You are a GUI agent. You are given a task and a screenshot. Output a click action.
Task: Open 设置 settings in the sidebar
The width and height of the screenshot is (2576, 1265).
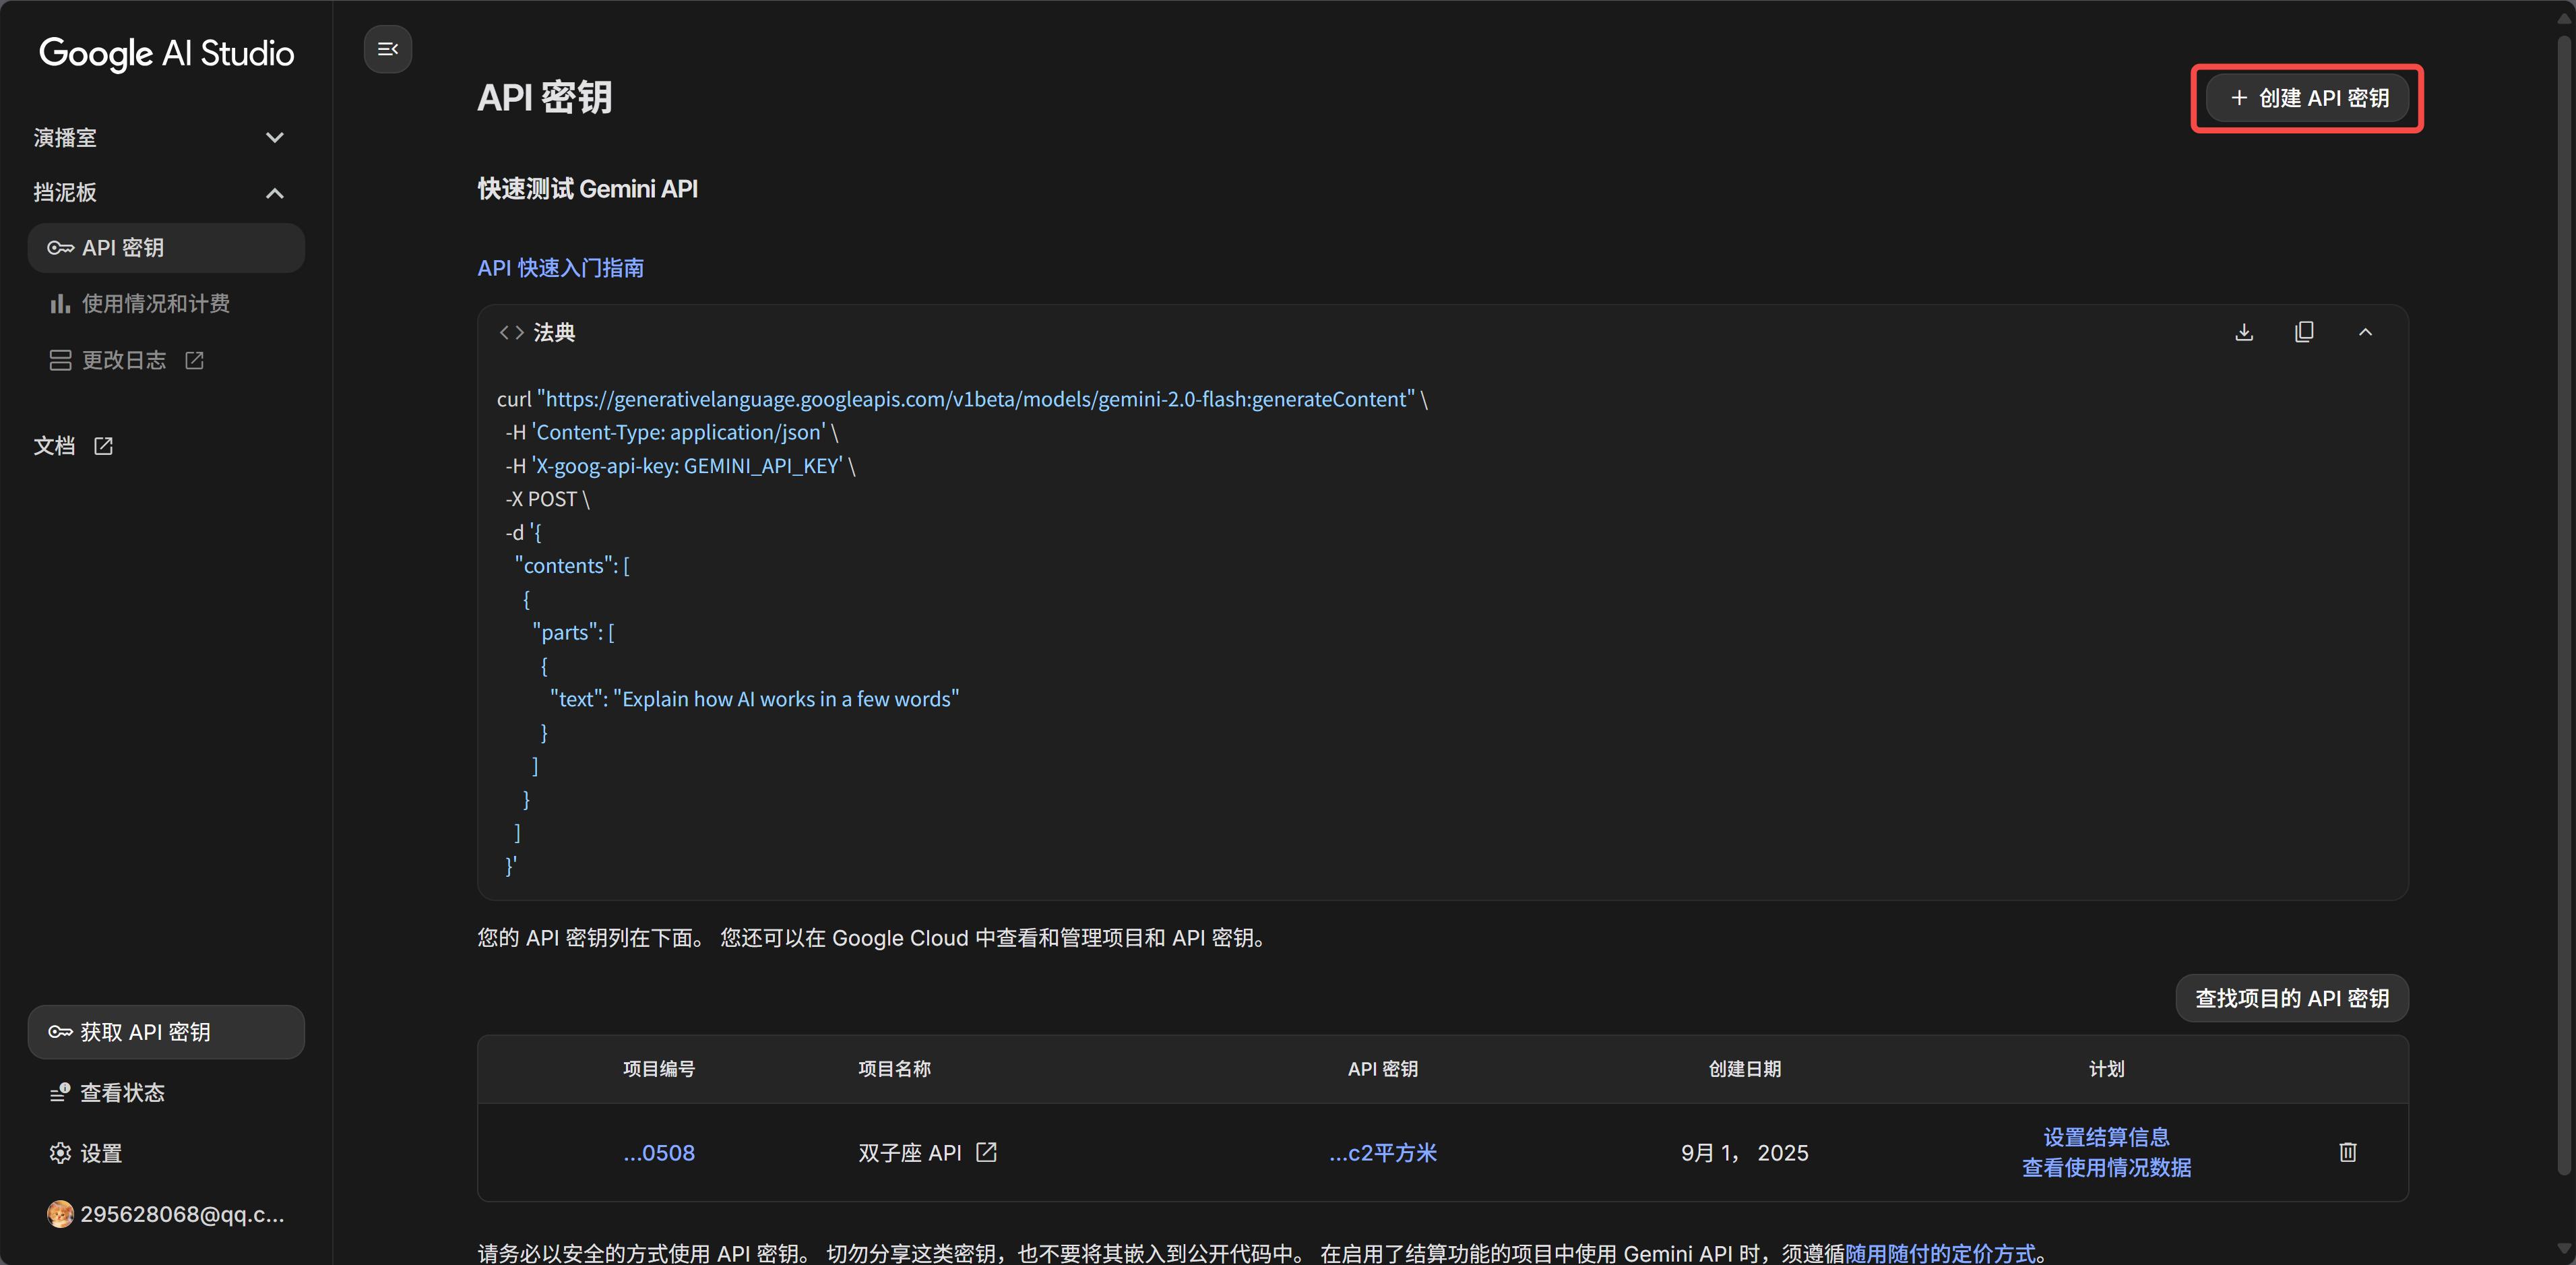100,1153
